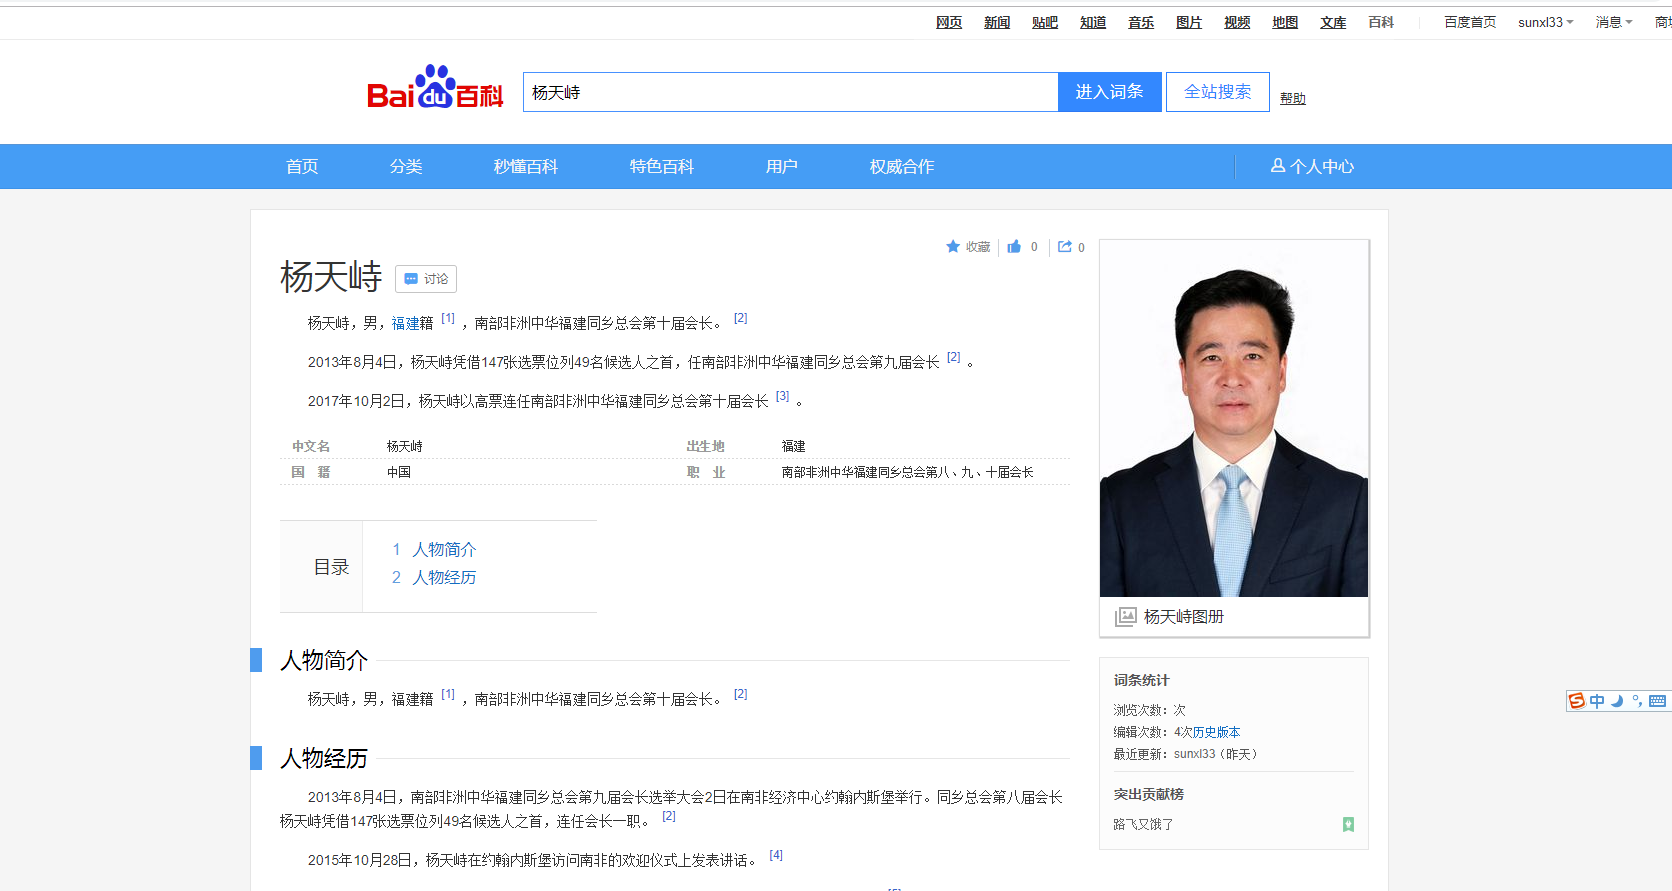Toggle Sogou moon half/full-width mode

coord(1617,701)
